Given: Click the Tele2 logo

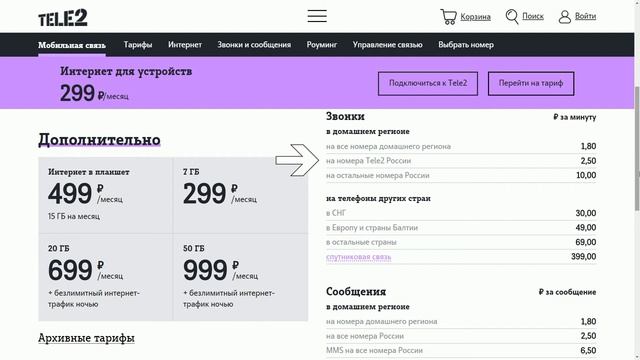Looking at the screenshot, I should 63,18.
